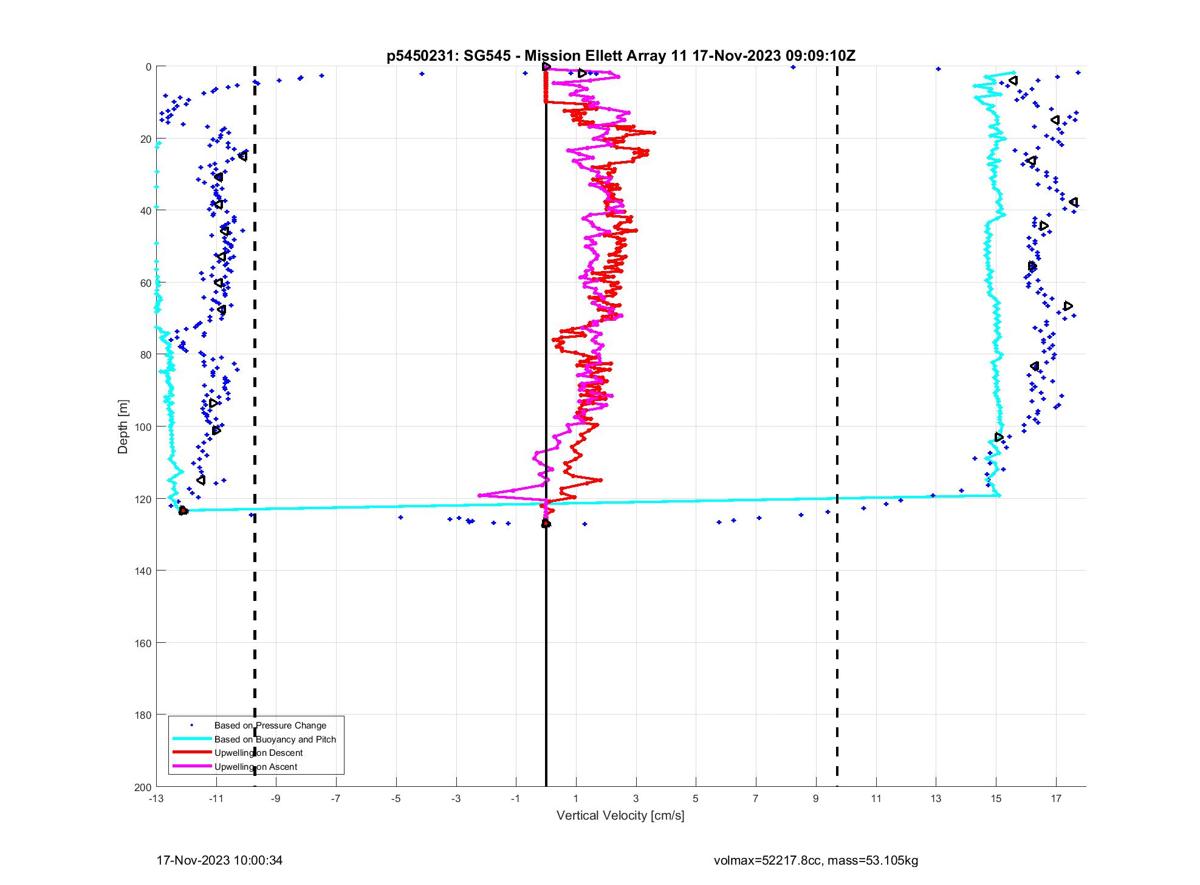Click velocity-axis tick label "1"

click(x=576, y=799)
